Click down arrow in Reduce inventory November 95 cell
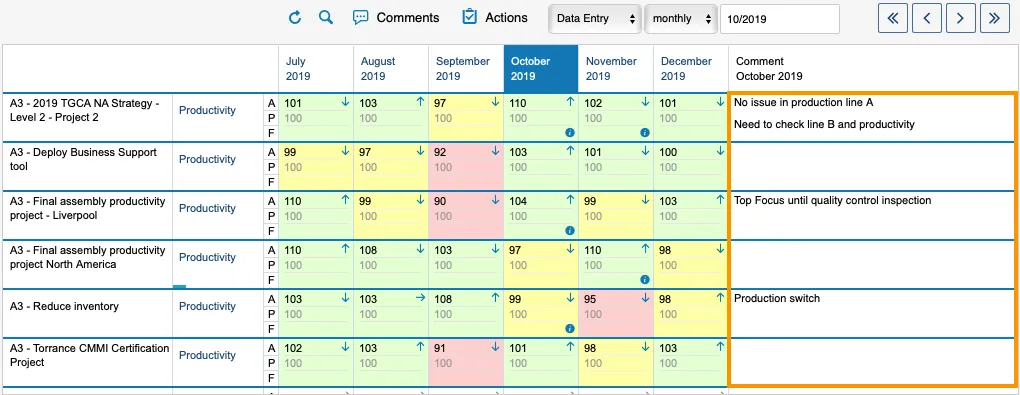The height and width of the screenshot is (395, 1020). point(645,298)
